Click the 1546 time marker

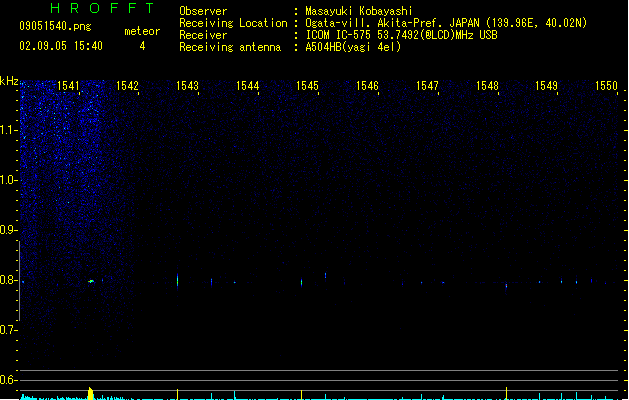[367, 86]
